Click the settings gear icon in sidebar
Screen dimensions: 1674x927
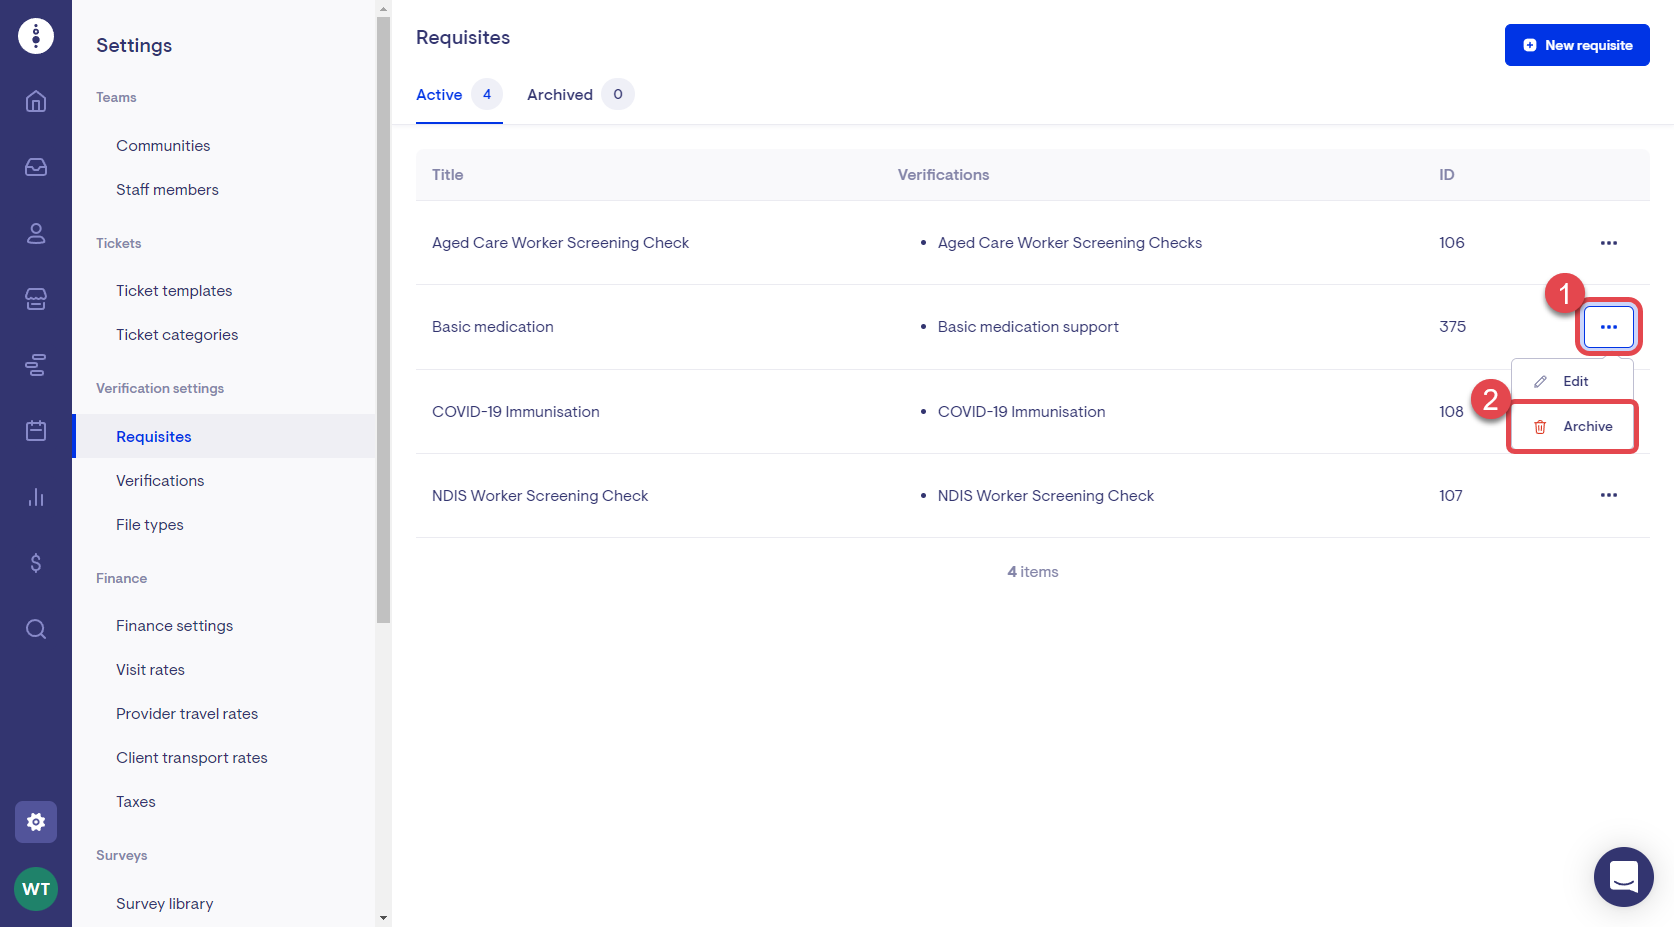click(36, 822)
